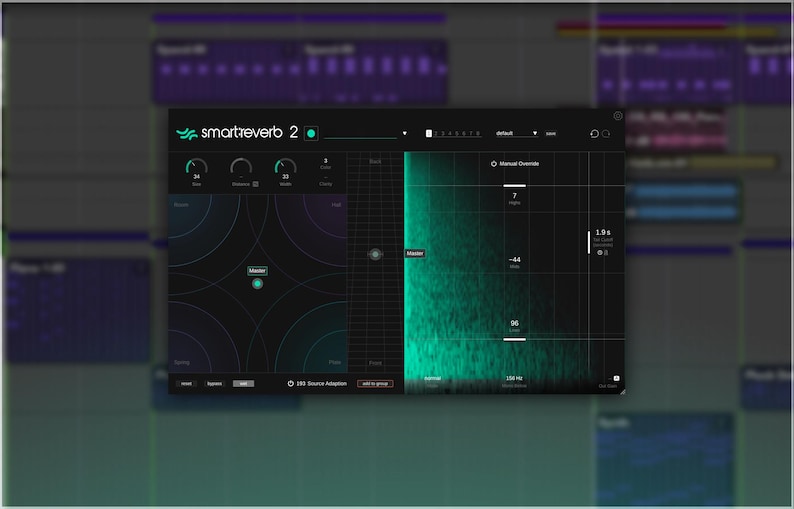Open the profile dropdown arrow
794x509 pixels.
[405, 133]
